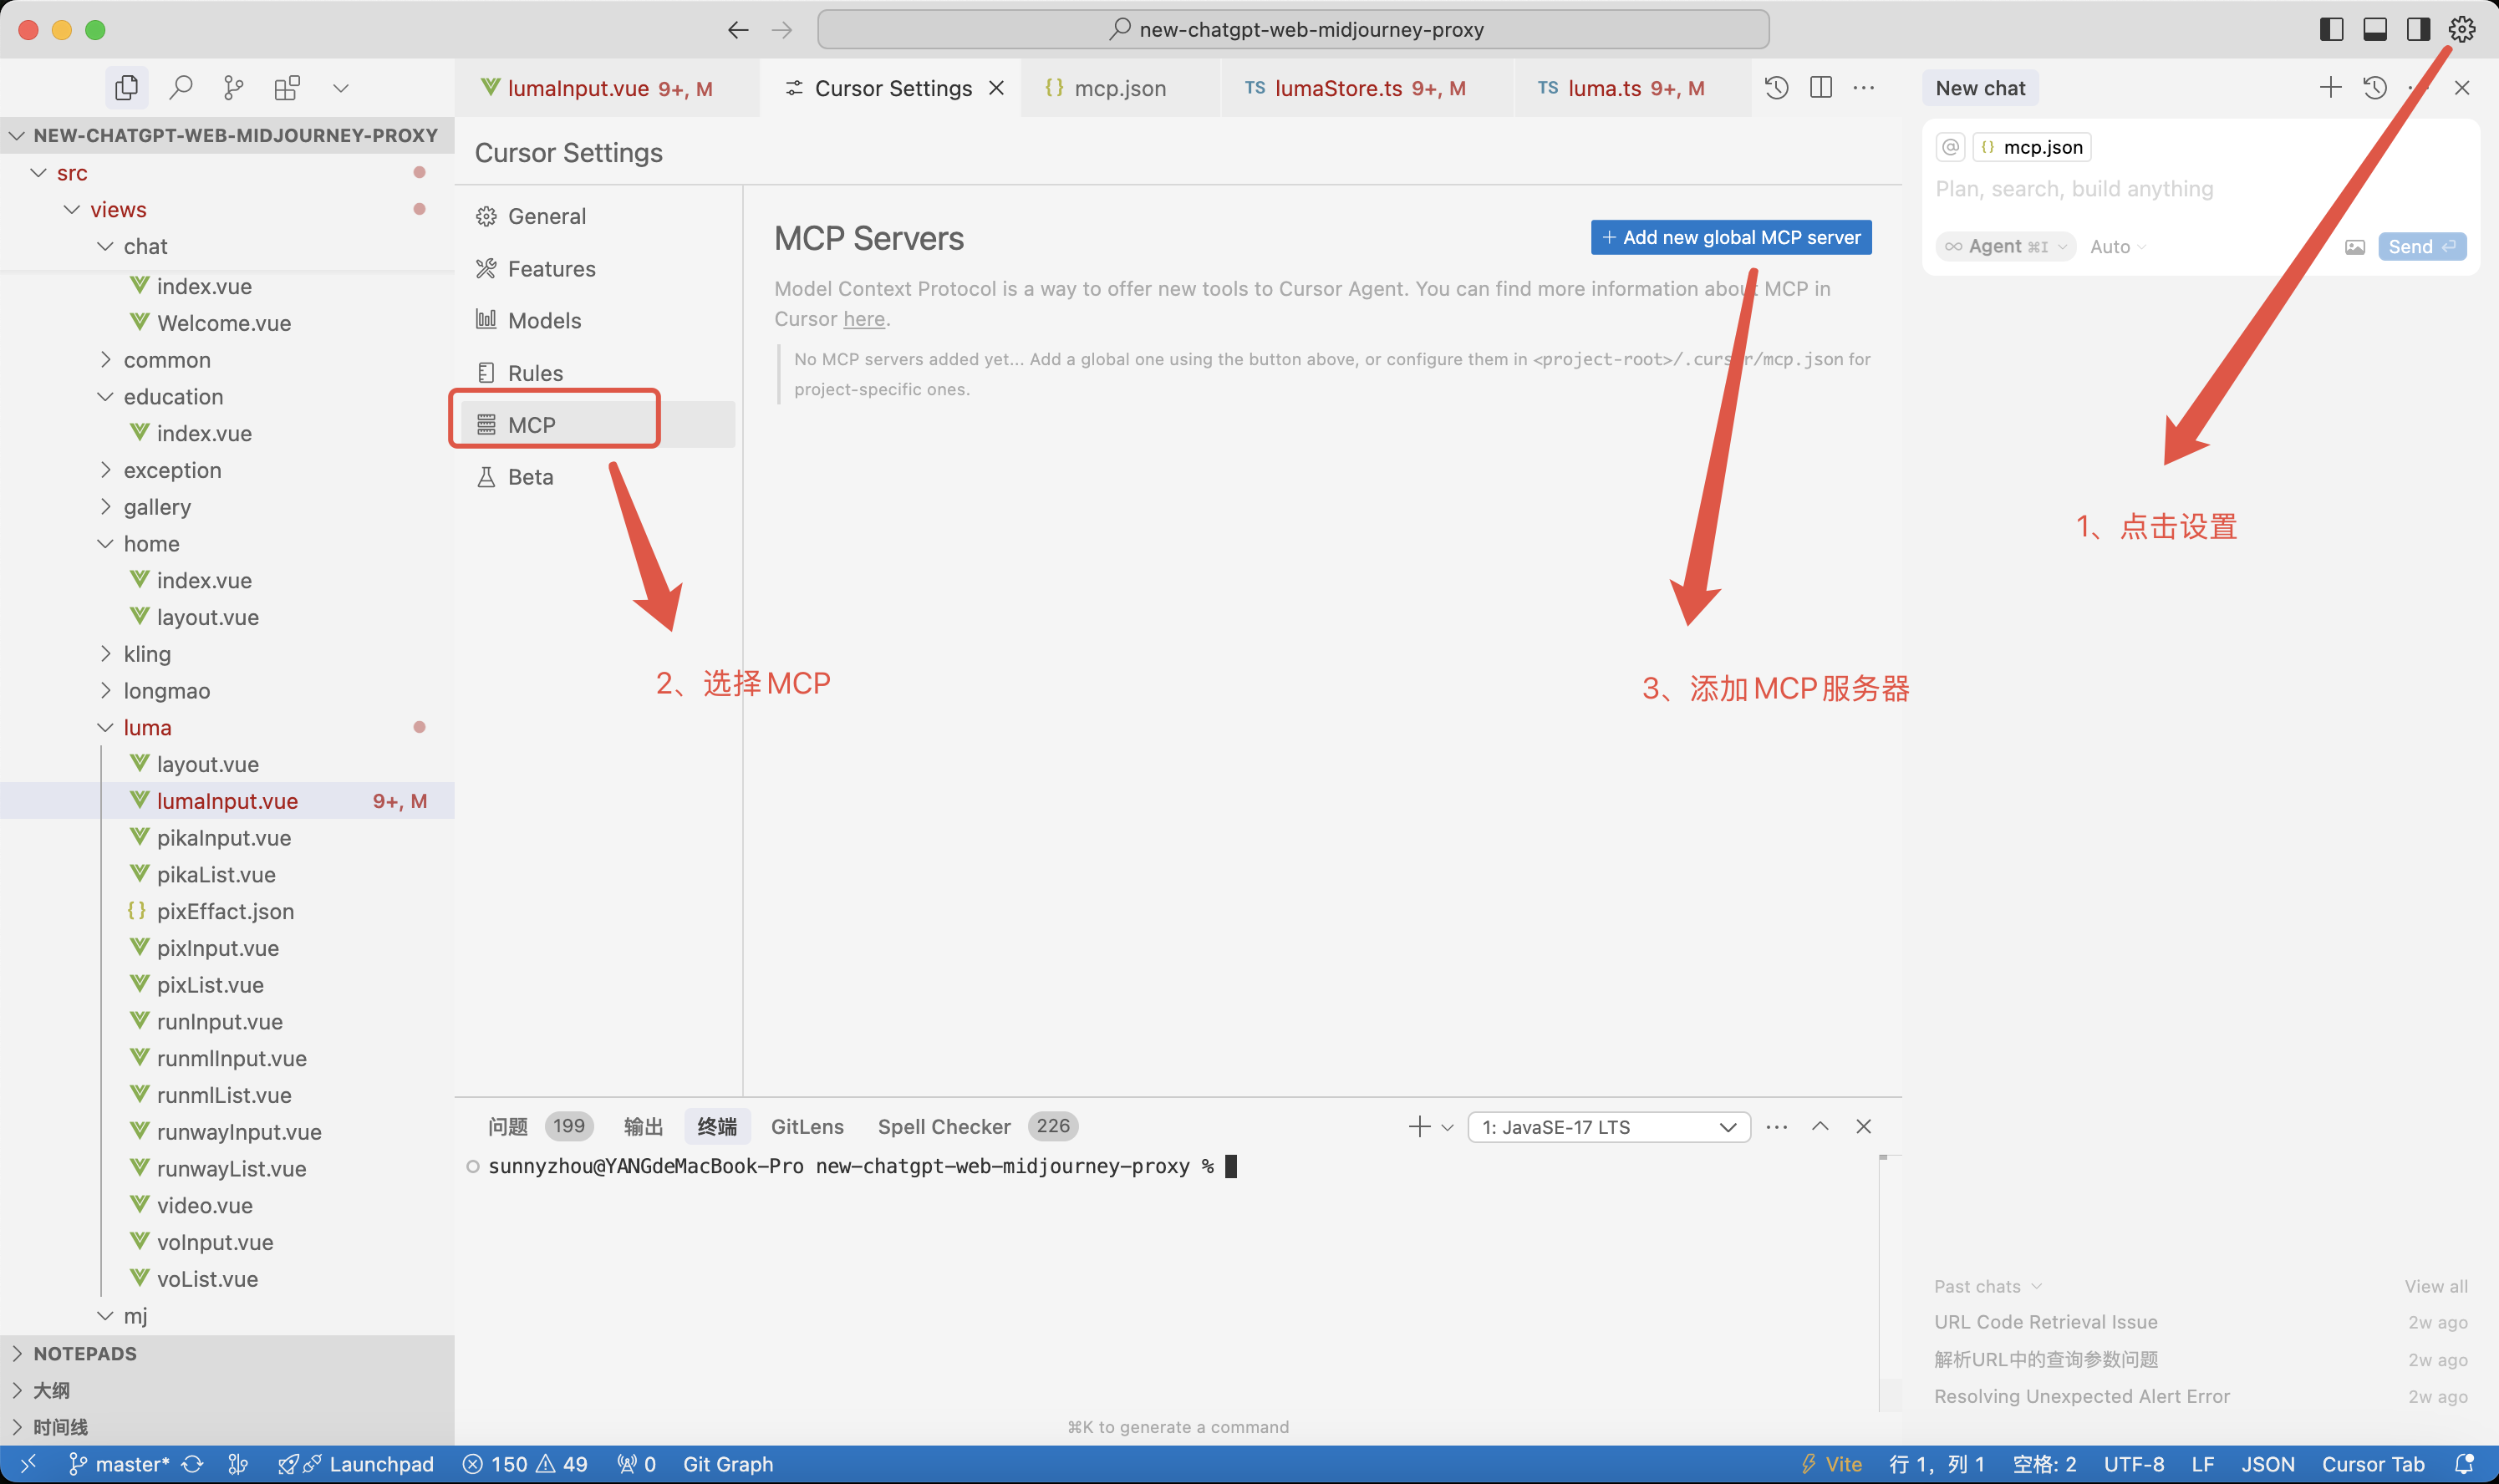Open the JavaSE-17 LTS terminal dropdown
2499x1484 pixels.
[x=1608, y=1127]
